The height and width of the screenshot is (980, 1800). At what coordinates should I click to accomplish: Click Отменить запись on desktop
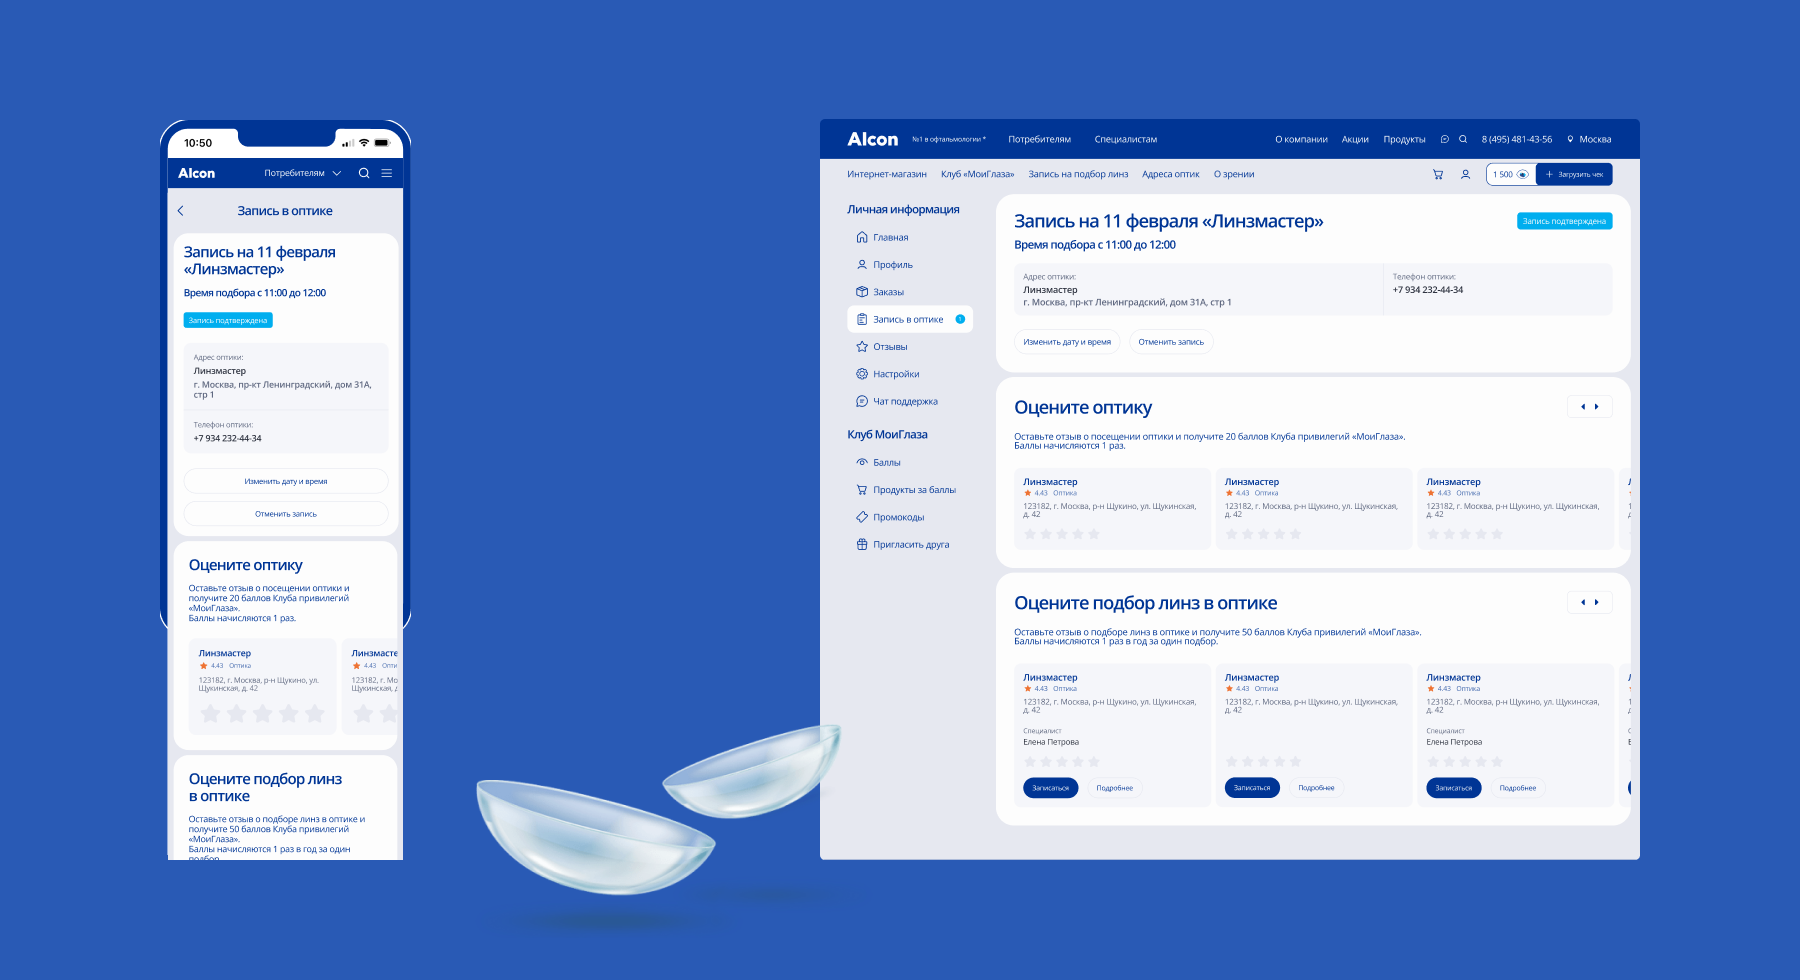coord(1171,342)
